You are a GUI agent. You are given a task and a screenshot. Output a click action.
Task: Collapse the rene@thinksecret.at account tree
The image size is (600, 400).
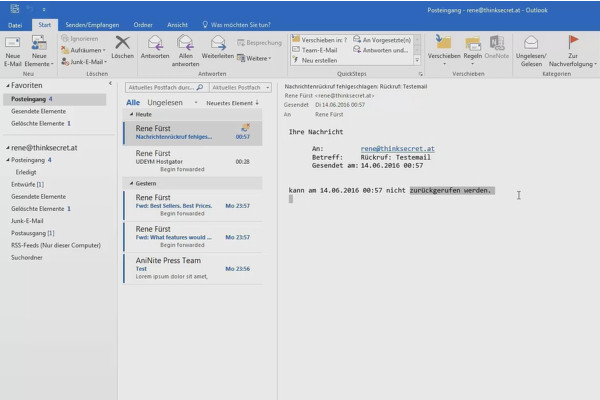coord(8,148)
